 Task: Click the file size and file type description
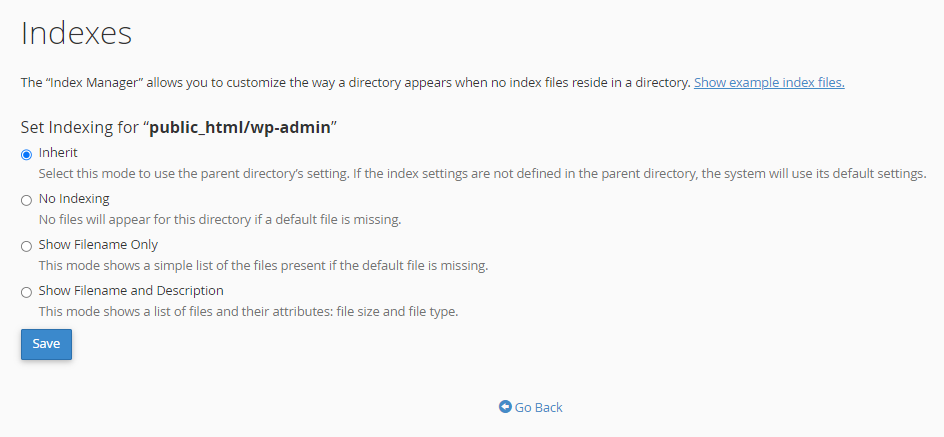pos(248,311)
